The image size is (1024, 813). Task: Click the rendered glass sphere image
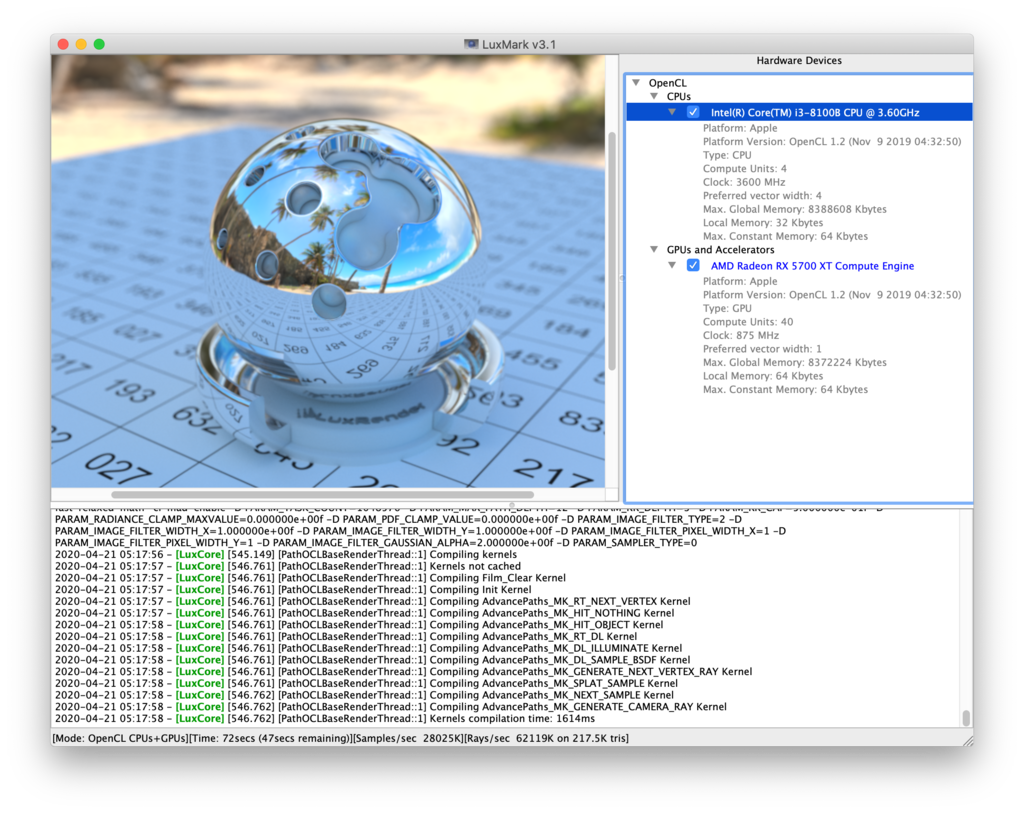(x=328, y=271)
